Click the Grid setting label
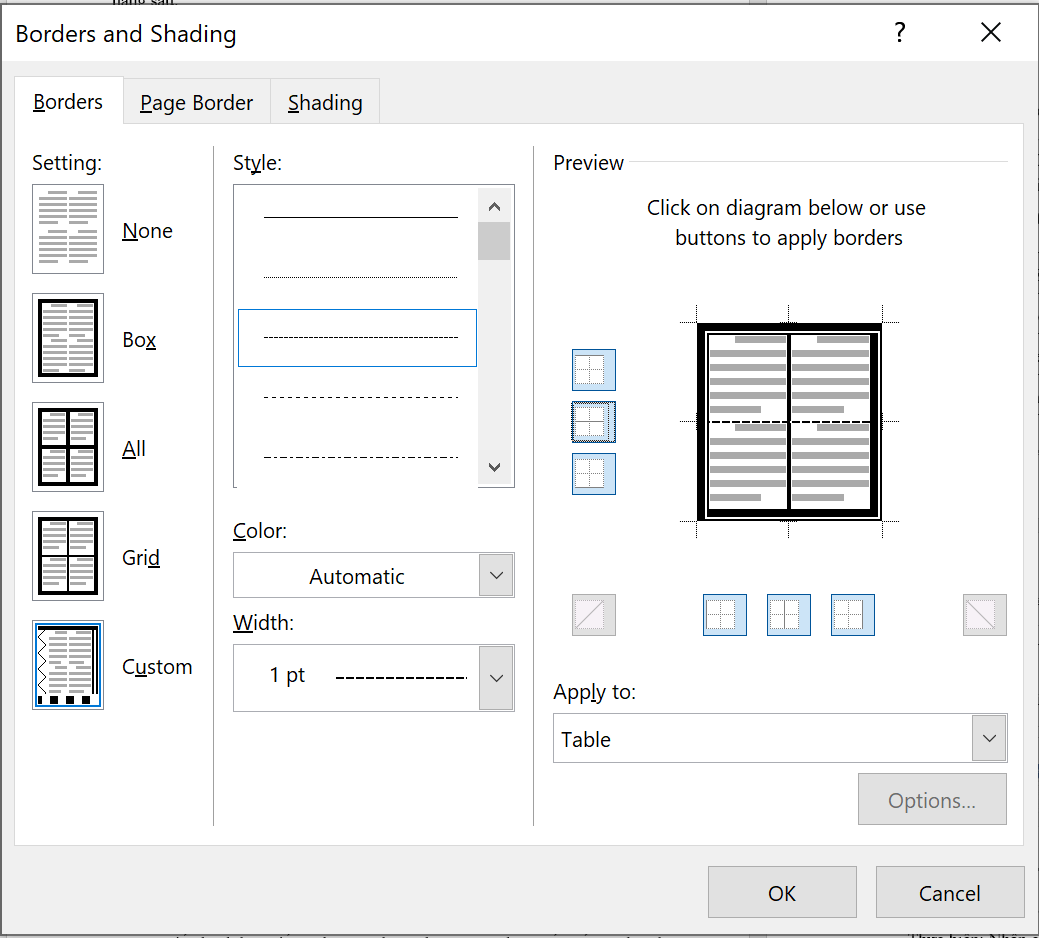The width and height of the screenshot is (1039, 938). point(141,558)
